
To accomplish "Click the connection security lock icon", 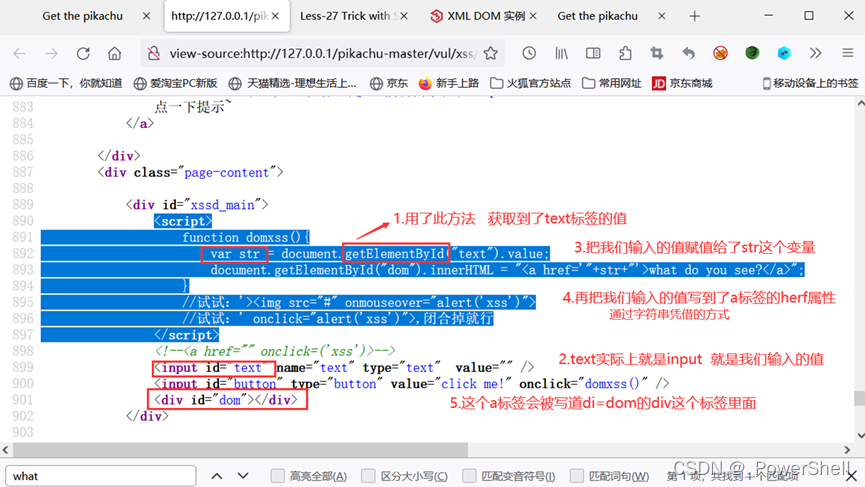I will pos(154,53).
